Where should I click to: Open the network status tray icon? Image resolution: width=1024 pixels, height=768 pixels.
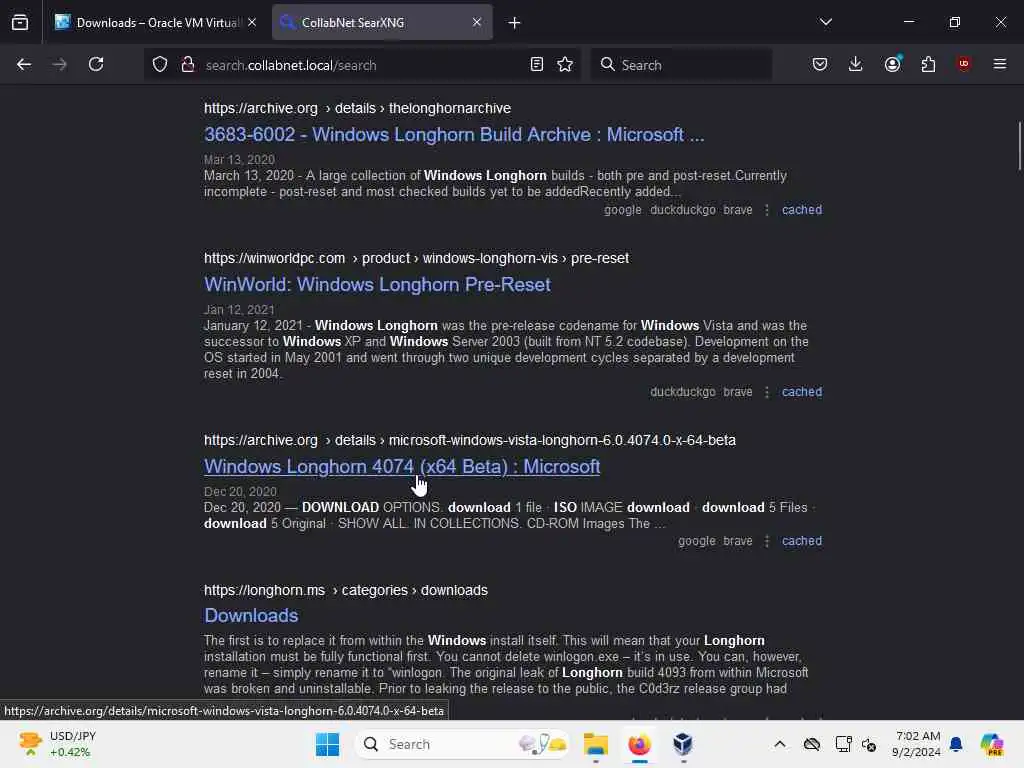coord(843,744)
